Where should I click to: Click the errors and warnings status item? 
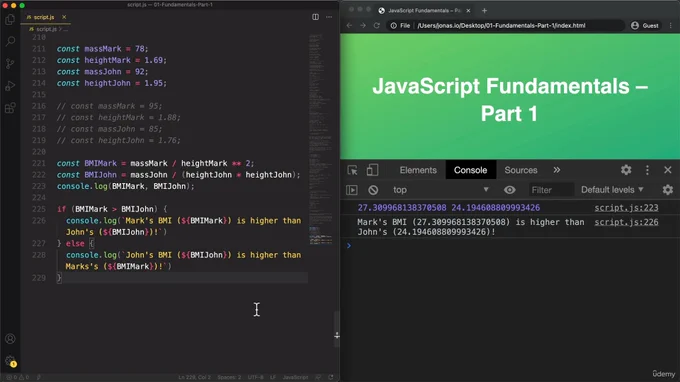pyautogui.click(x=17, y=377)
